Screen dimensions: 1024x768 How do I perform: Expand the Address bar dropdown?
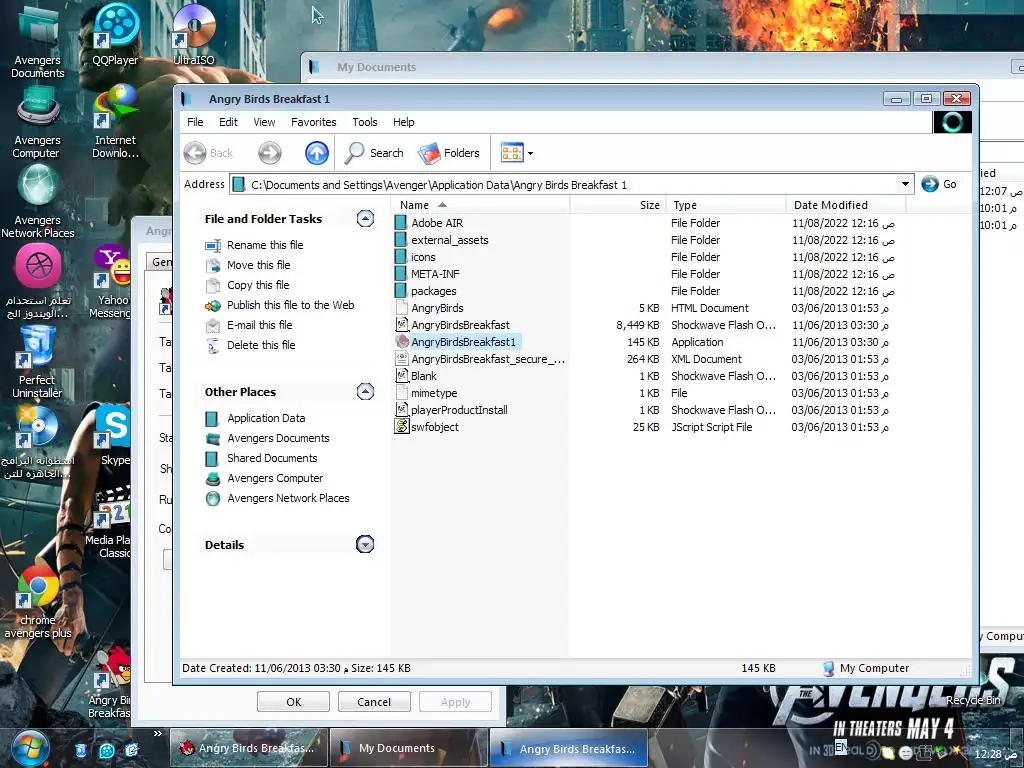(905, 184)
